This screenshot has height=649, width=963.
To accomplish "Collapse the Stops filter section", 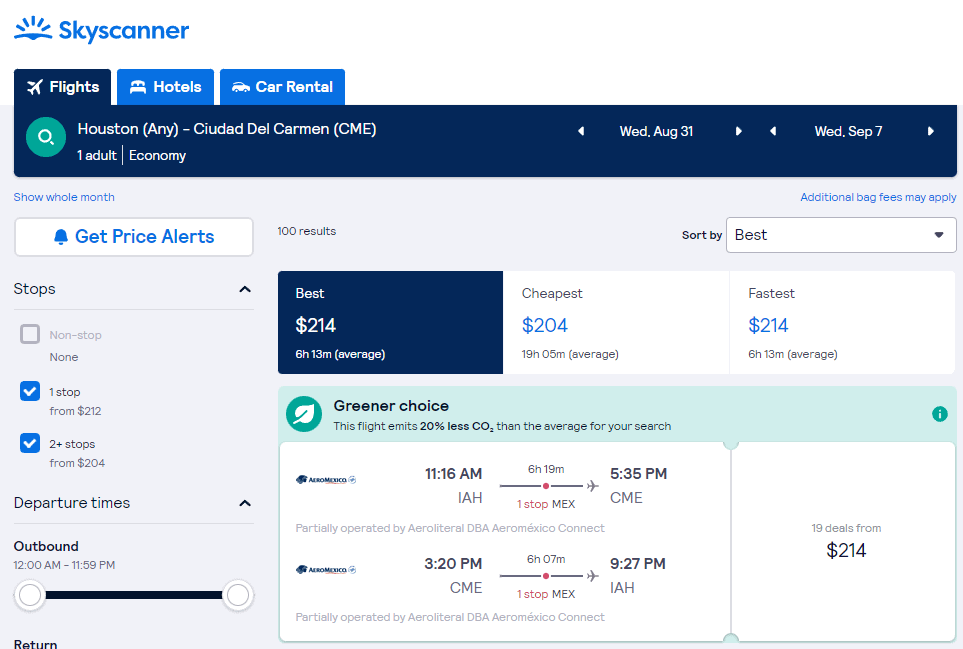I will [x=245, y=289].
